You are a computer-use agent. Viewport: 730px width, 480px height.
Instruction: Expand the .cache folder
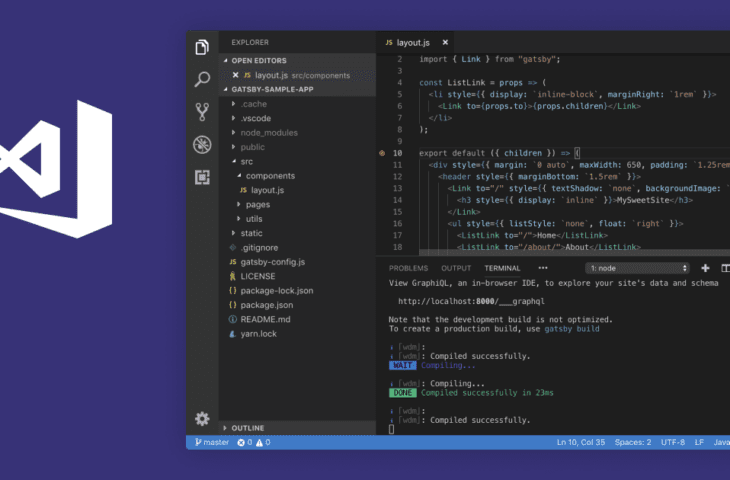point(297,104)
